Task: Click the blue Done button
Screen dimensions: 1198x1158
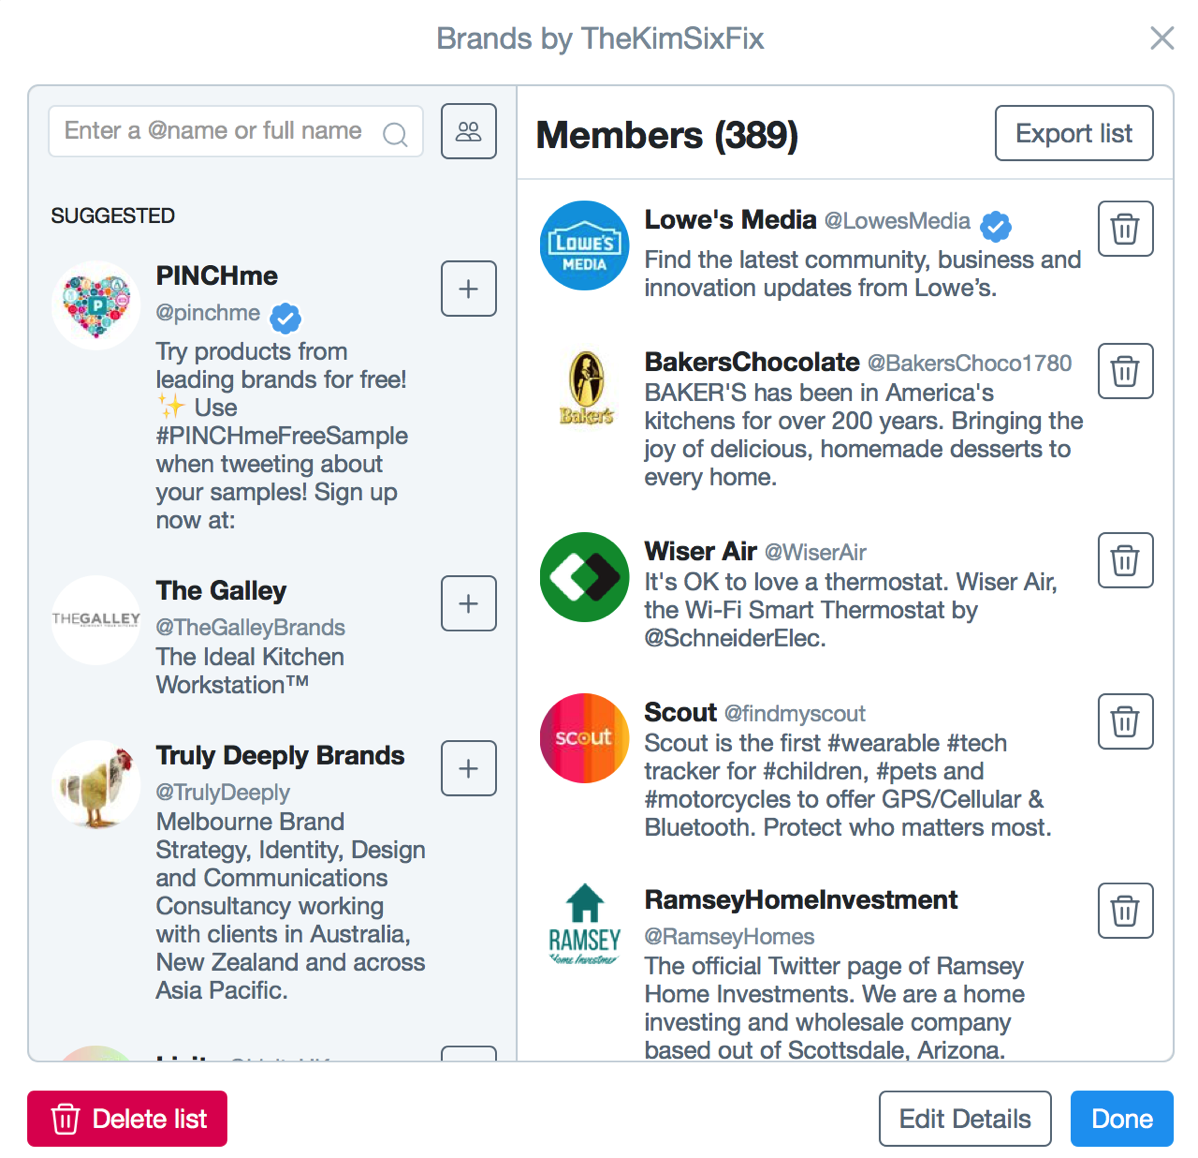Action: click(x=1122, y=1118)
